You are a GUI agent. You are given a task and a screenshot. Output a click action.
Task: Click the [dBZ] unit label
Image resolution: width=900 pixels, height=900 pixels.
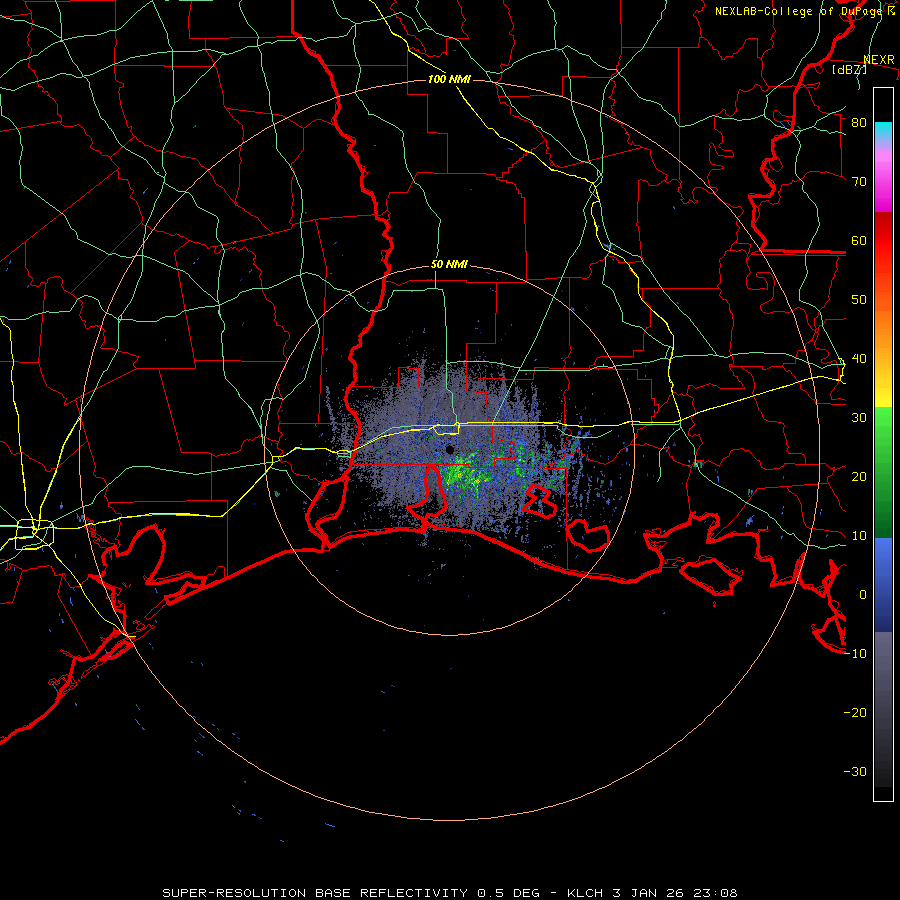(x=849, y=69)
